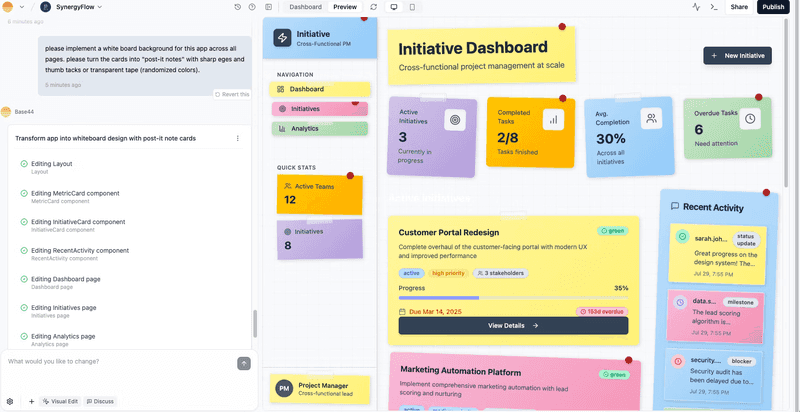Screen dimensions: 800x412
Task: Switch to mobile preview icon
Action: point(412,7)
